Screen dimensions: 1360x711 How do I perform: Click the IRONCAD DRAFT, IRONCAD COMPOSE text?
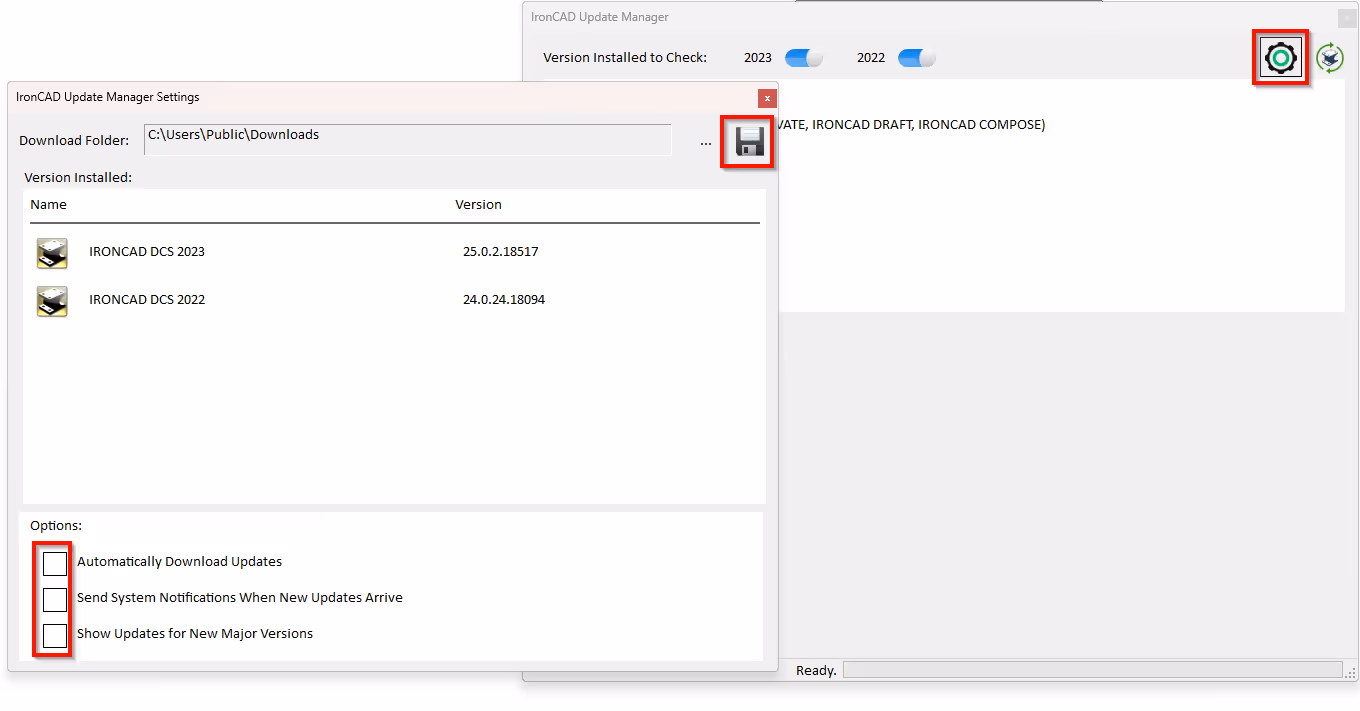[x=928, y=125]
